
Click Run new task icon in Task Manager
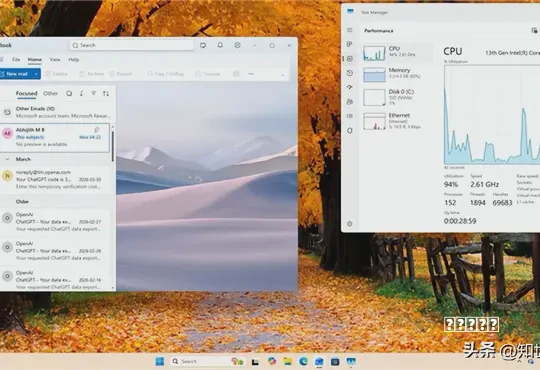click(534, 31)
